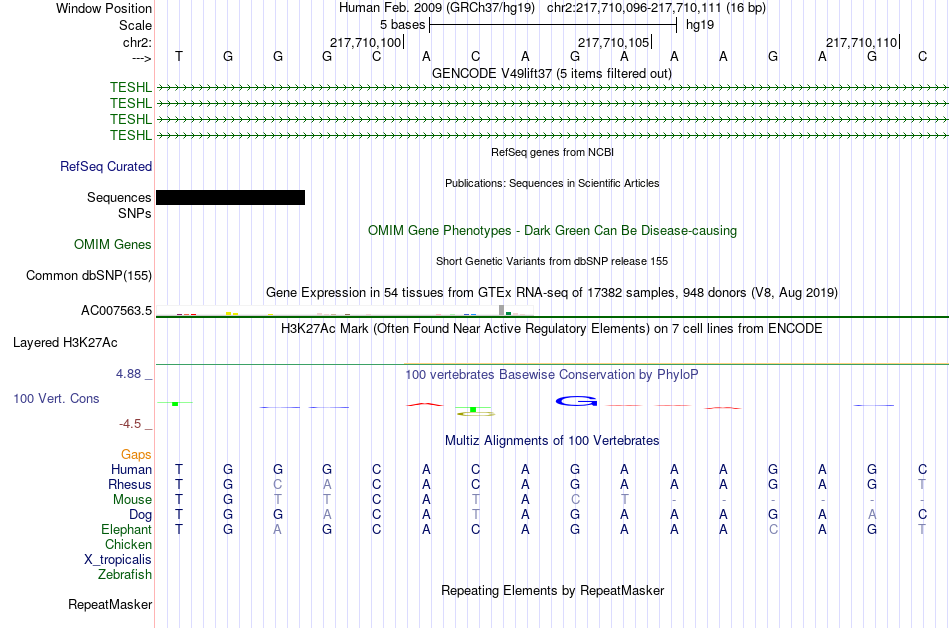Click the Sequences track label

click(119, 197)
